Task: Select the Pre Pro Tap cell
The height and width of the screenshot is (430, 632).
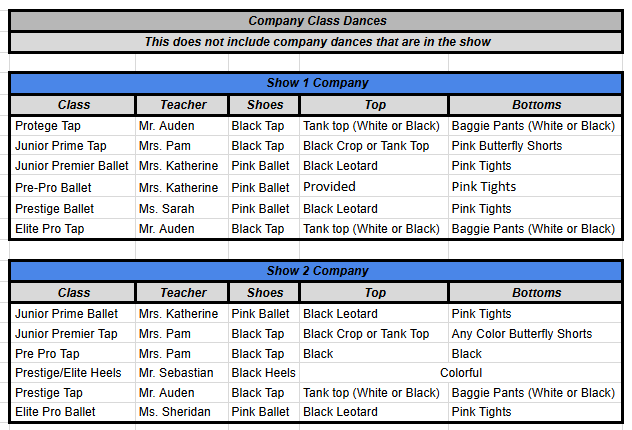Action: [73, 354]
